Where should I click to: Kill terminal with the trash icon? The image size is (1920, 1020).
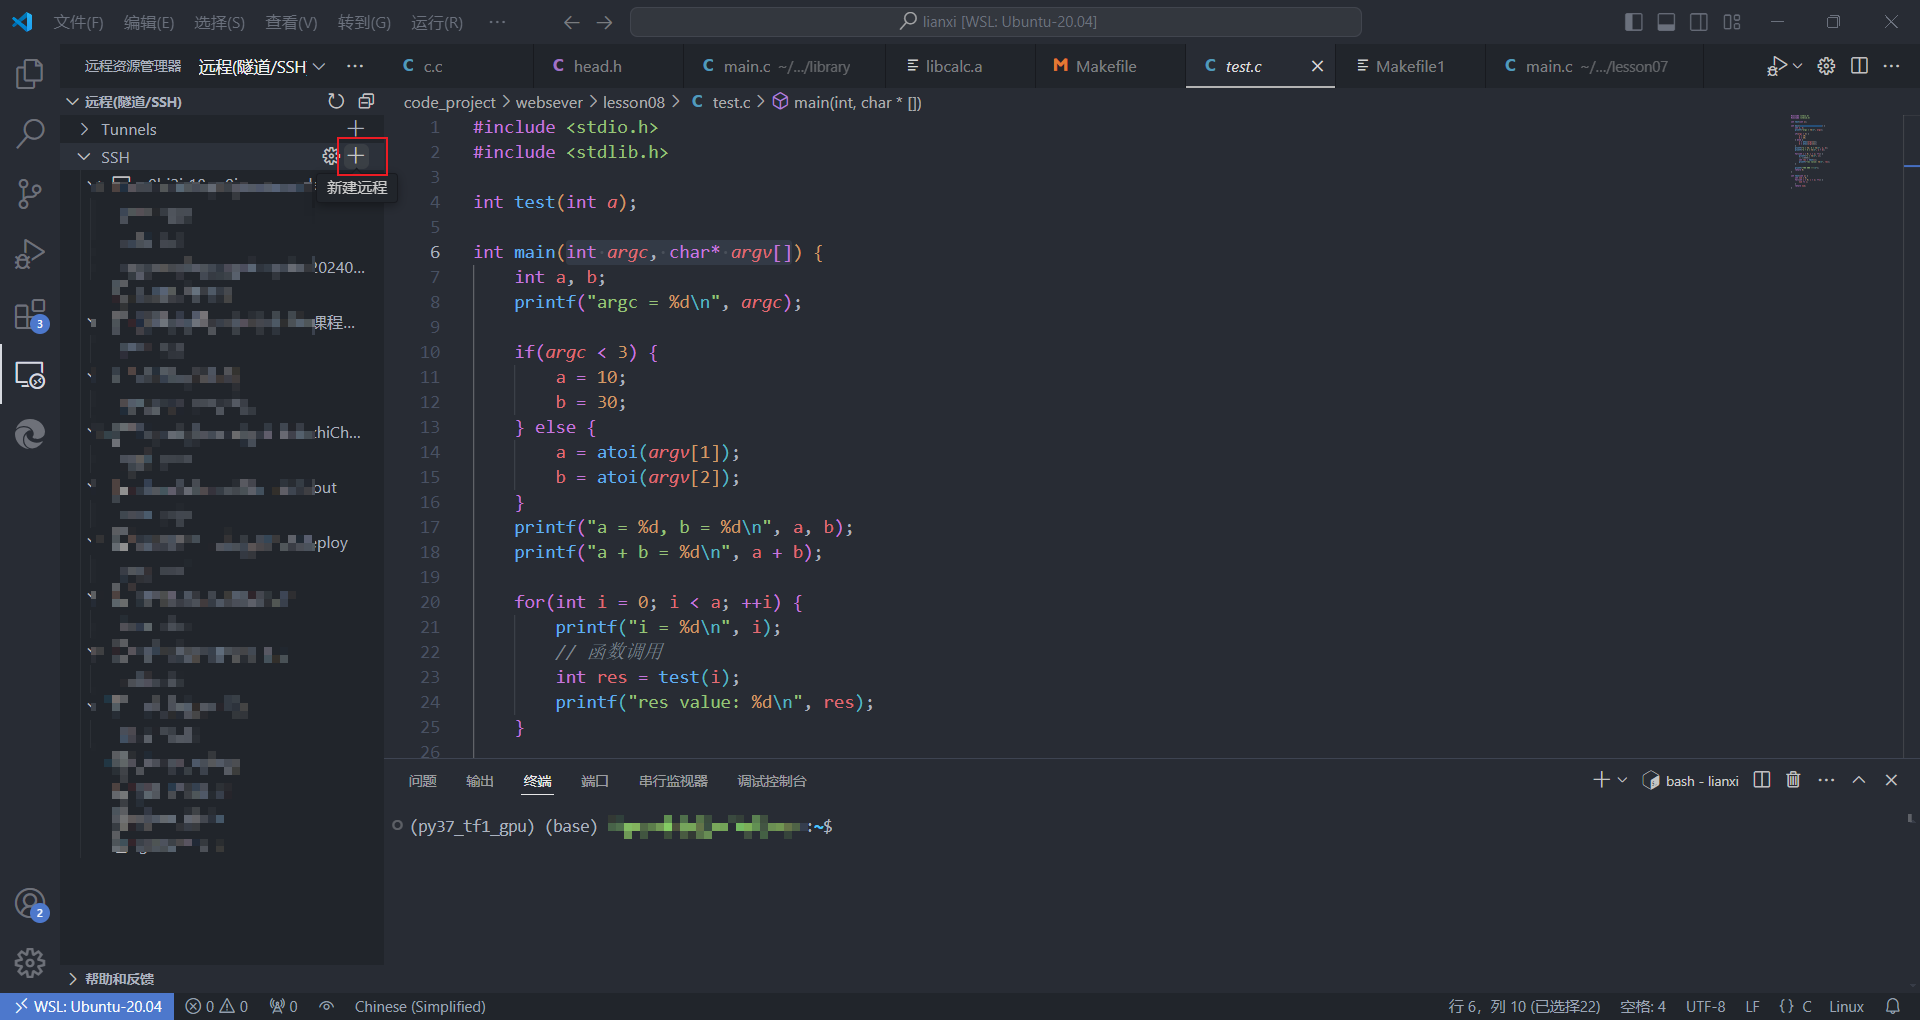tap(1793, 780)
